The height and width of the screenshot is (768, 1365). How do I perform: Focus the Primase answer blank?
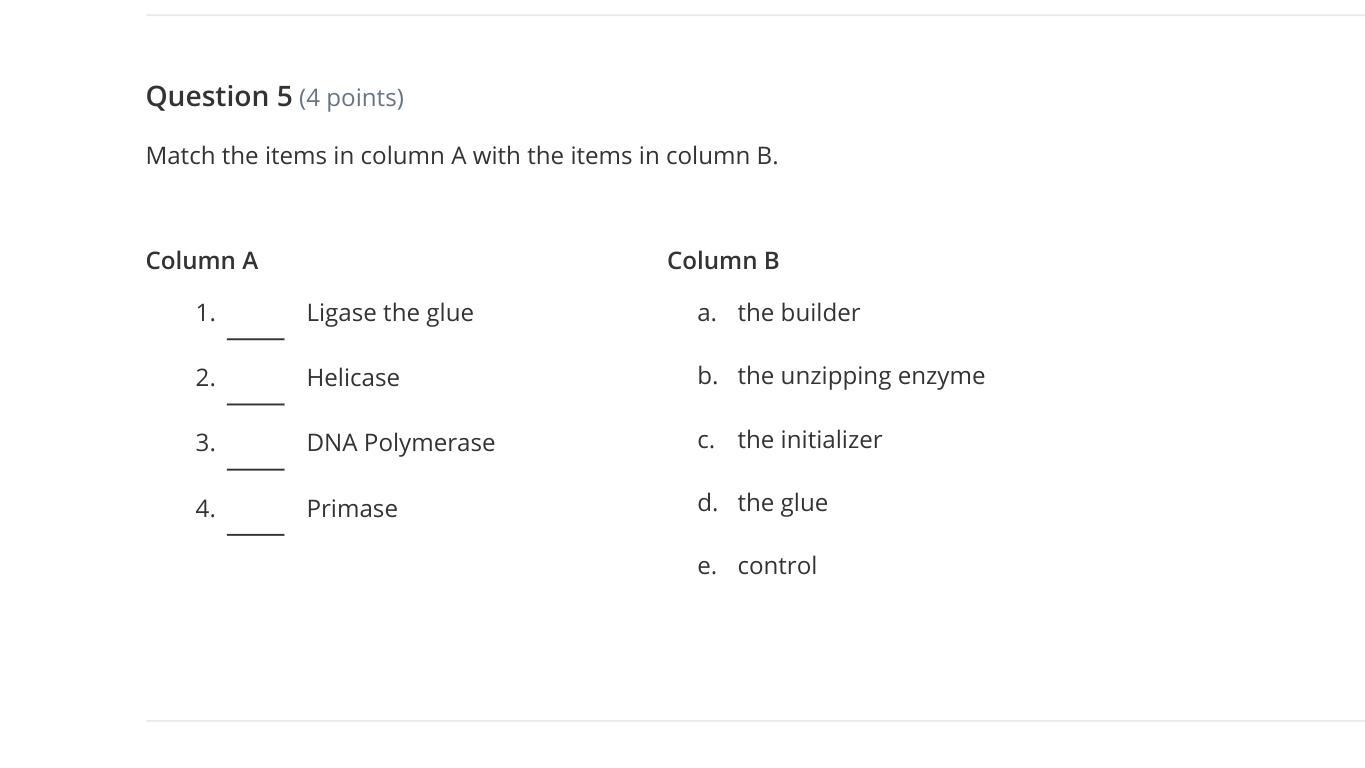tap(256, 520)
